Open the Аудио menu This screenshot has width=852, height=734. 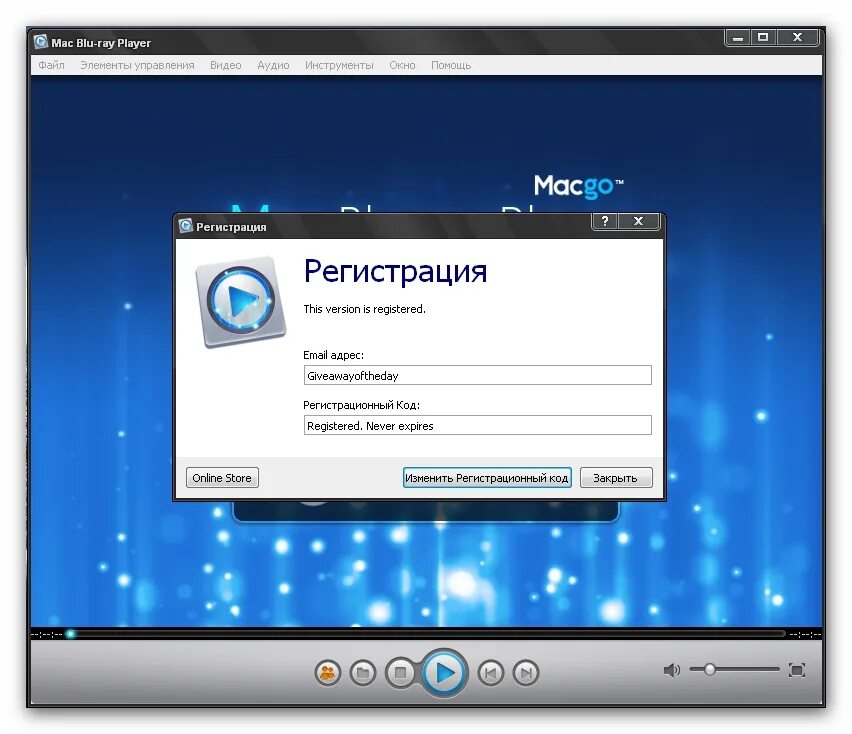tap(273, 65)
